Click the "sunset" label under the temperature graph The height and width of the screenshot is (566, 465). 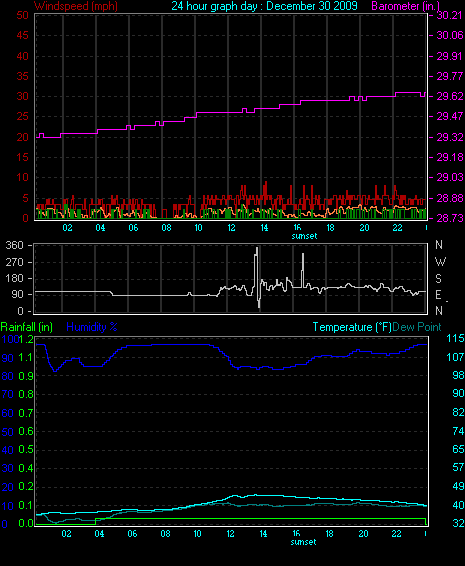(x=303, y=542)
